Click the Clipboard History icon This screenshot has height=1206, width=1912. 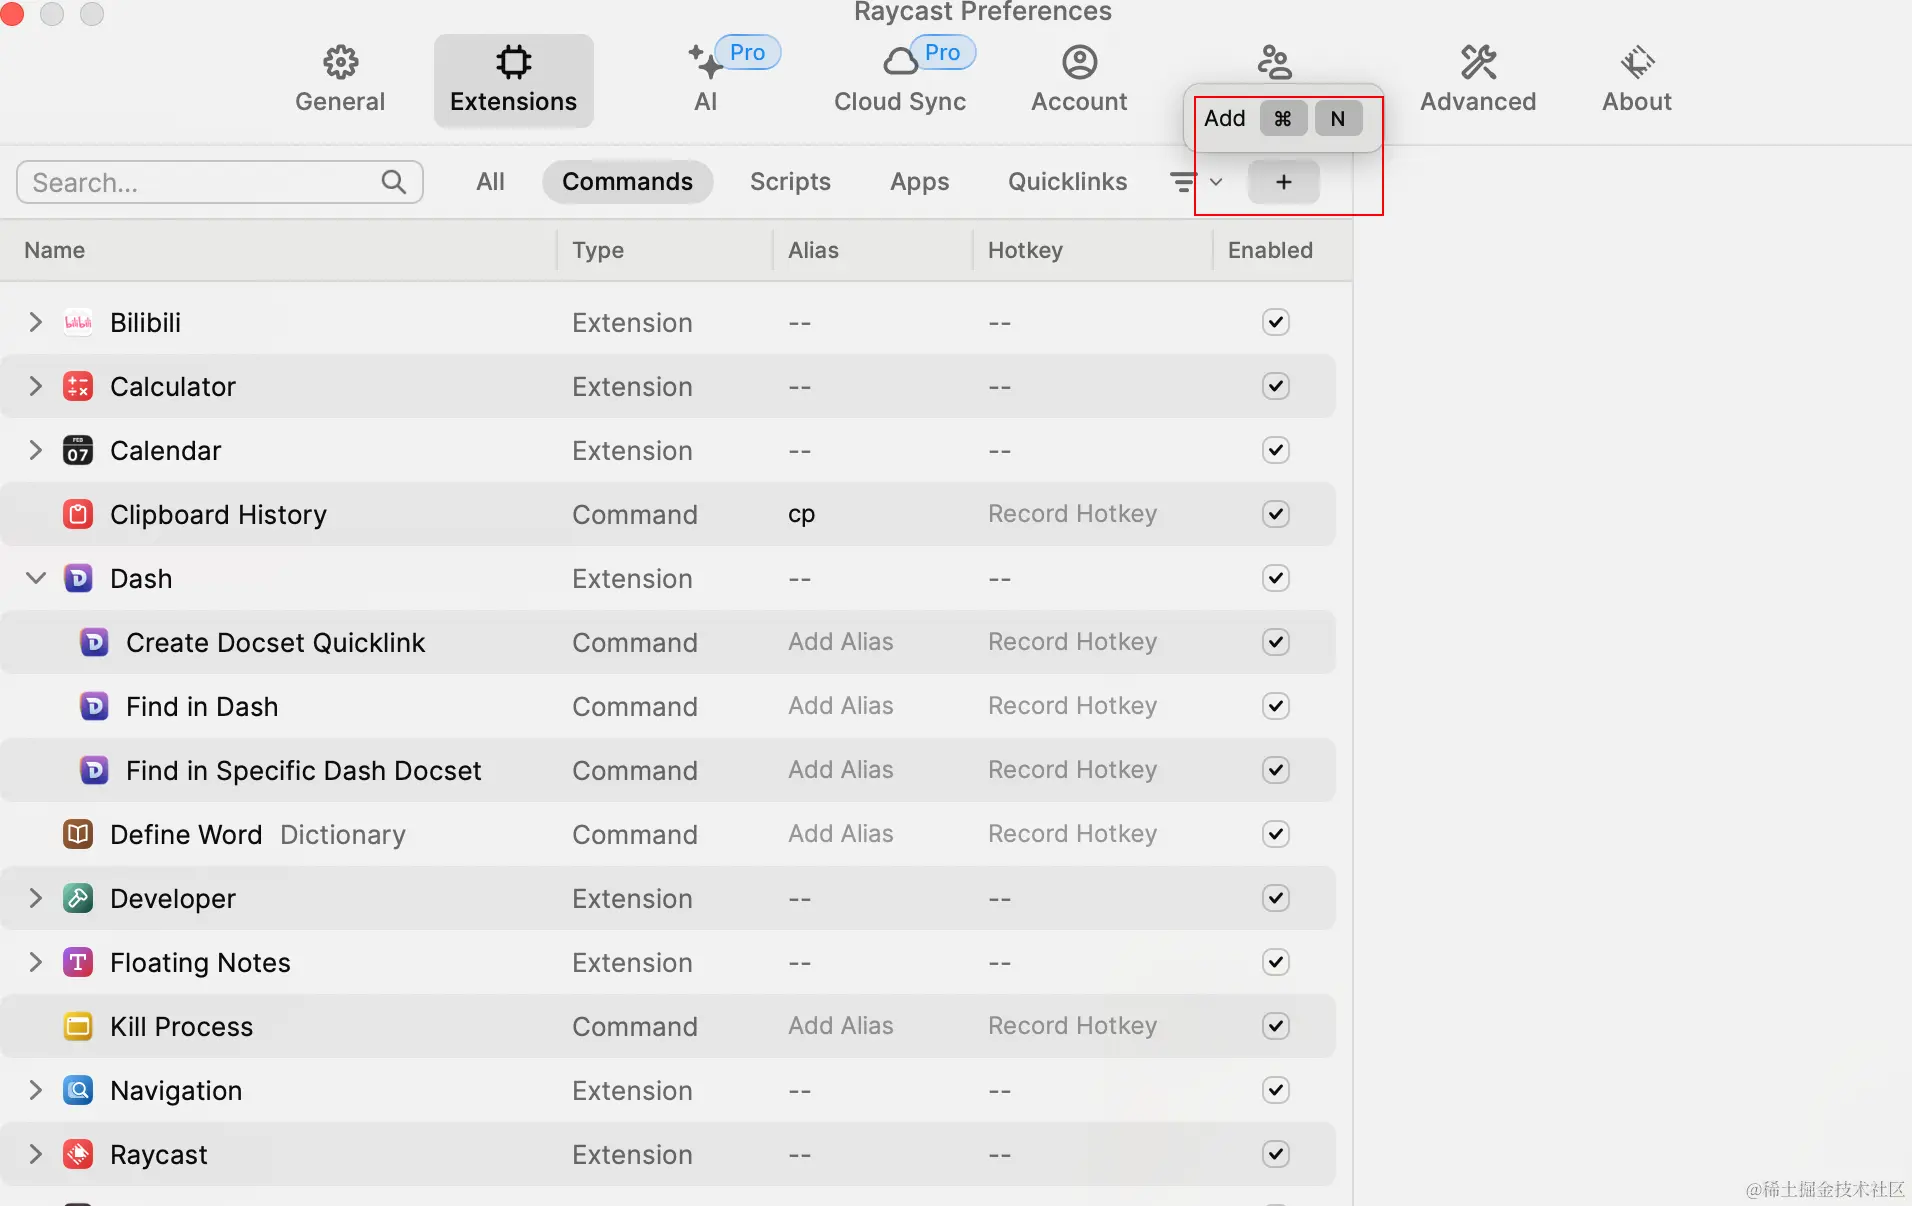coord(78,514)
